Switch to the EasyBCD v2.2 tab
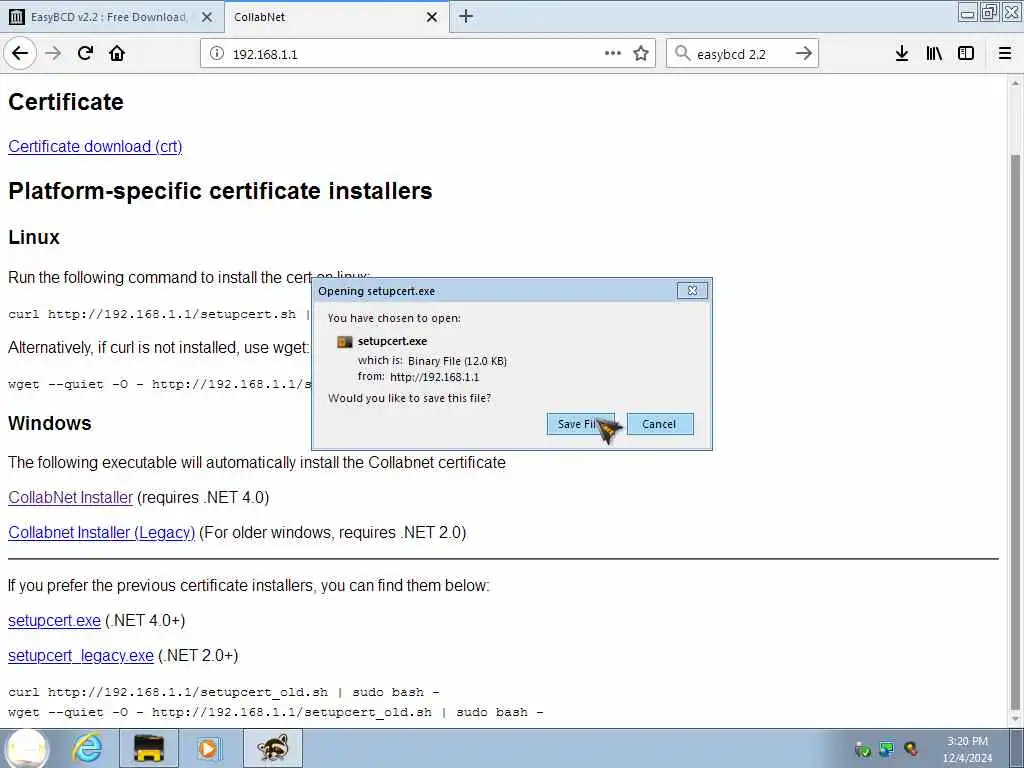 (x=112, y=17)
